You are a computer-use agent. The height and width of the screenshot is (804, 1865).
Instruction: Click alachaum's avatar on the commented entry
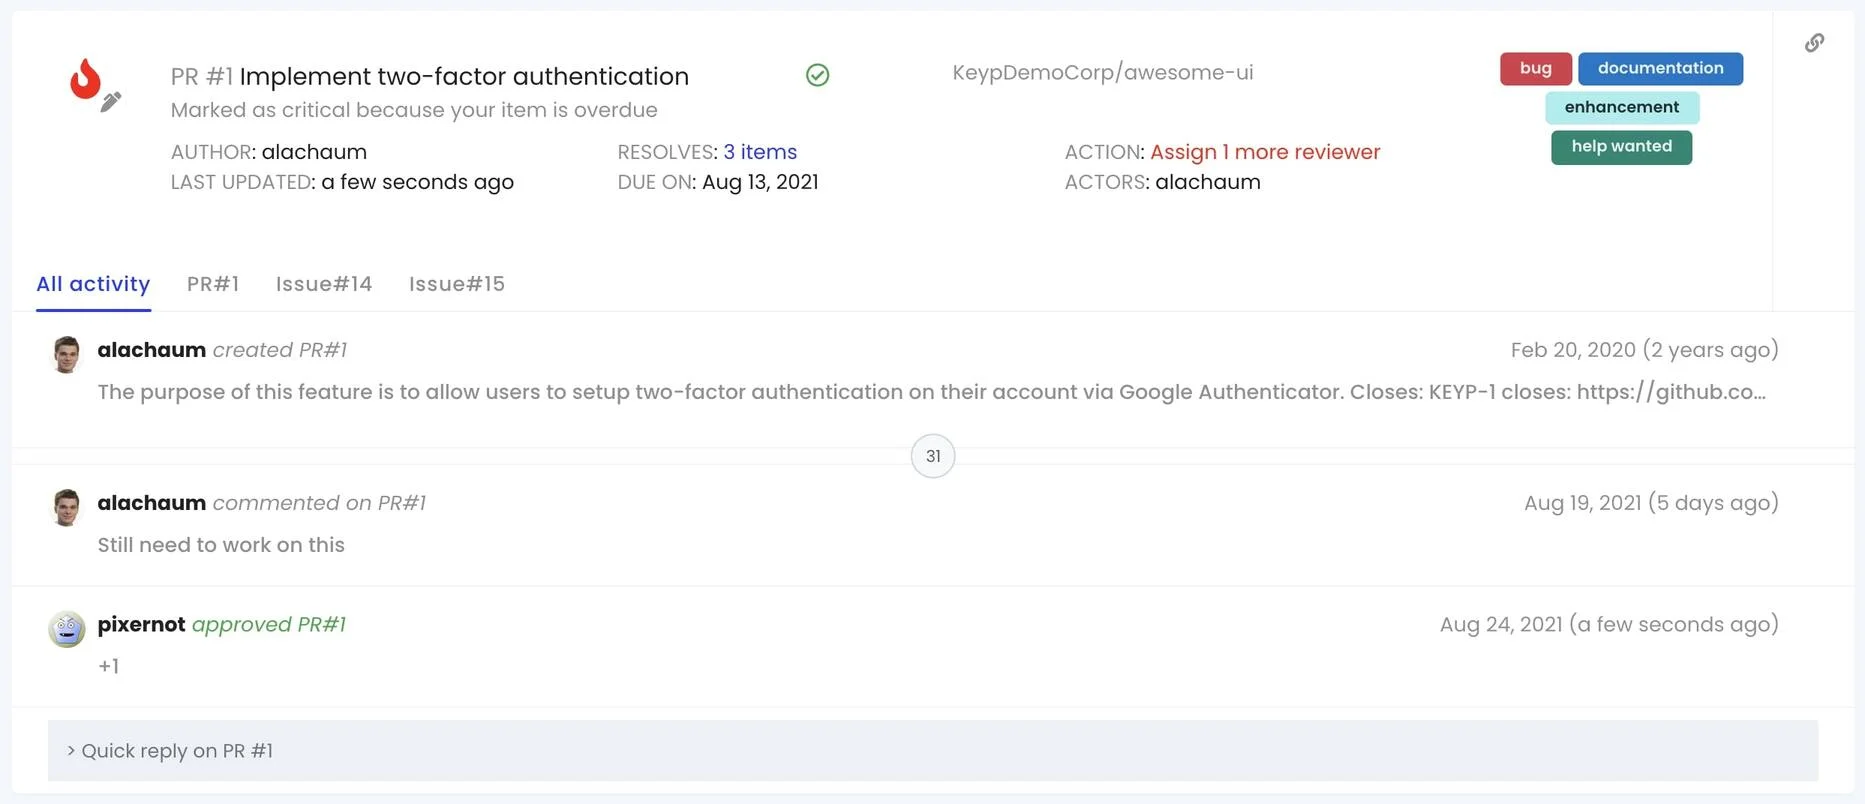point(66,507)
